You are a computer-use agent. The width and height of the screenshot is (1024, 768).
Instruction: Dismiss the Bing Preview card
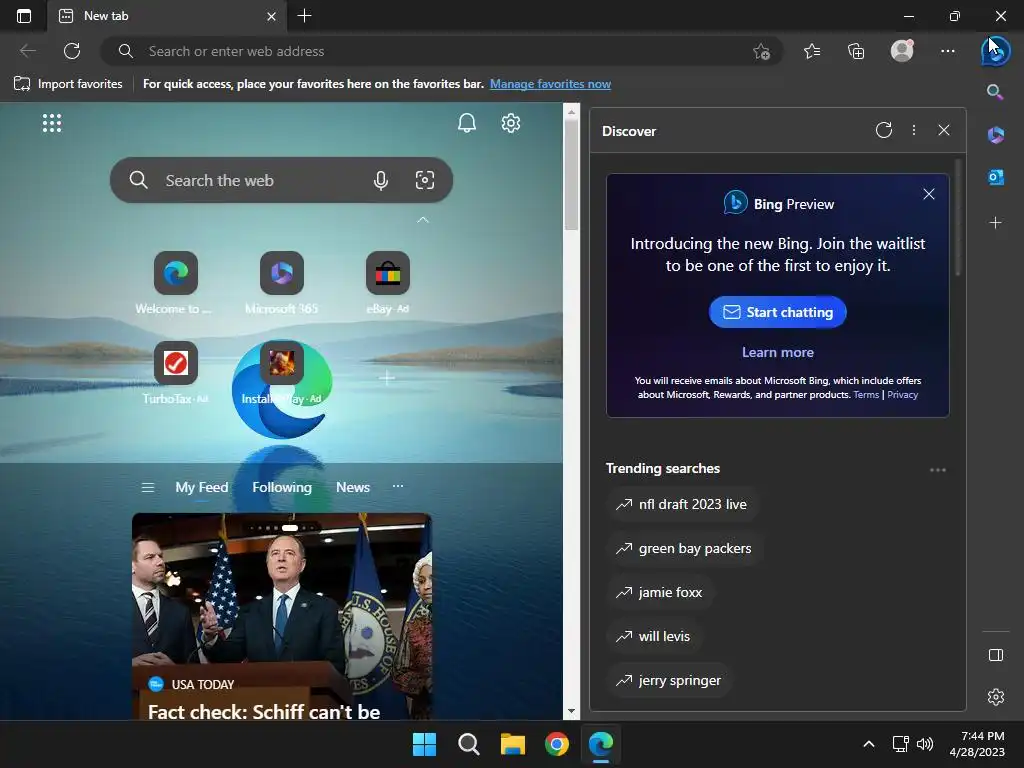pyautogui.click(x=929, y=194)
